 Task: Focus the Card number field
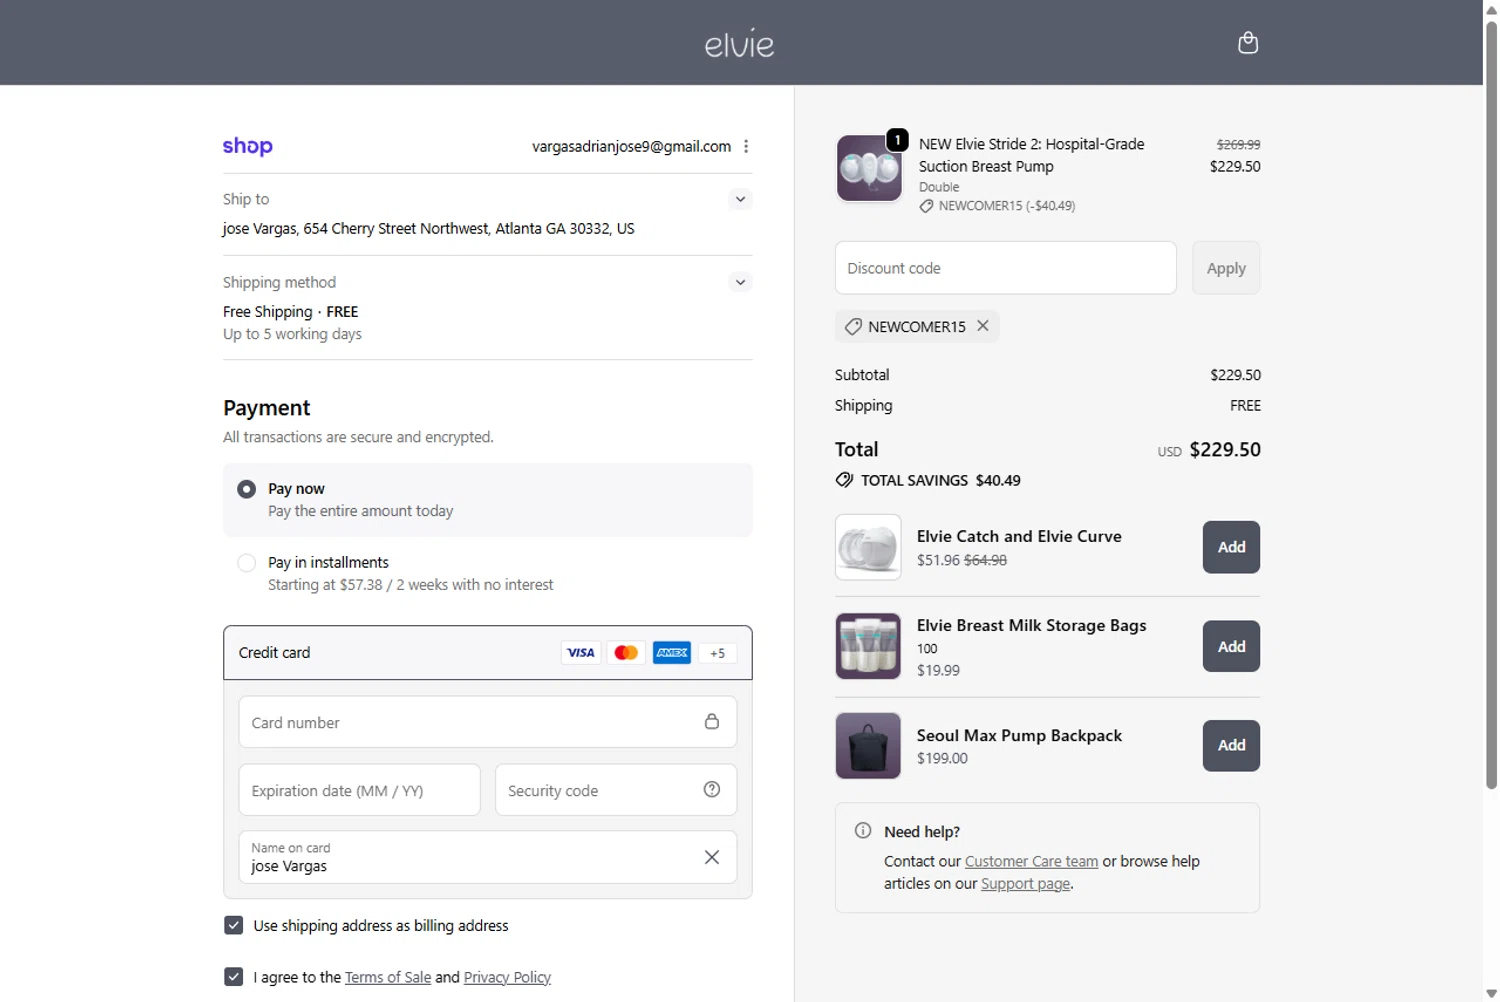pyautogui.click(x=487, y=722)
